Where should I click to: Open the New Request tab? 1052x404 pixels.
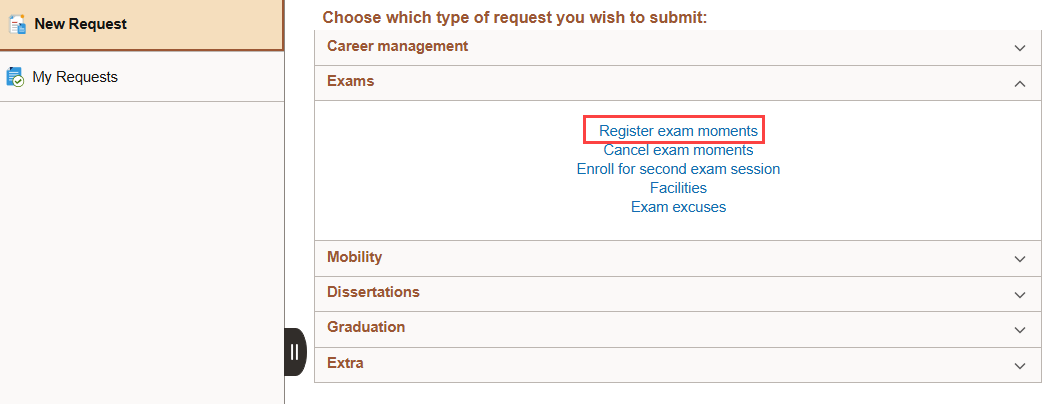click(81, 24)
